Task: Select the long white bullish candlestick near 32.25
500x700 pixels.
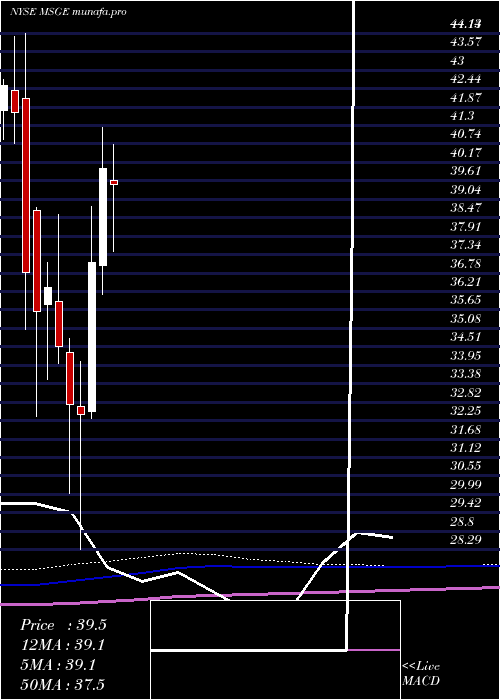Action: tap(92, 337)
